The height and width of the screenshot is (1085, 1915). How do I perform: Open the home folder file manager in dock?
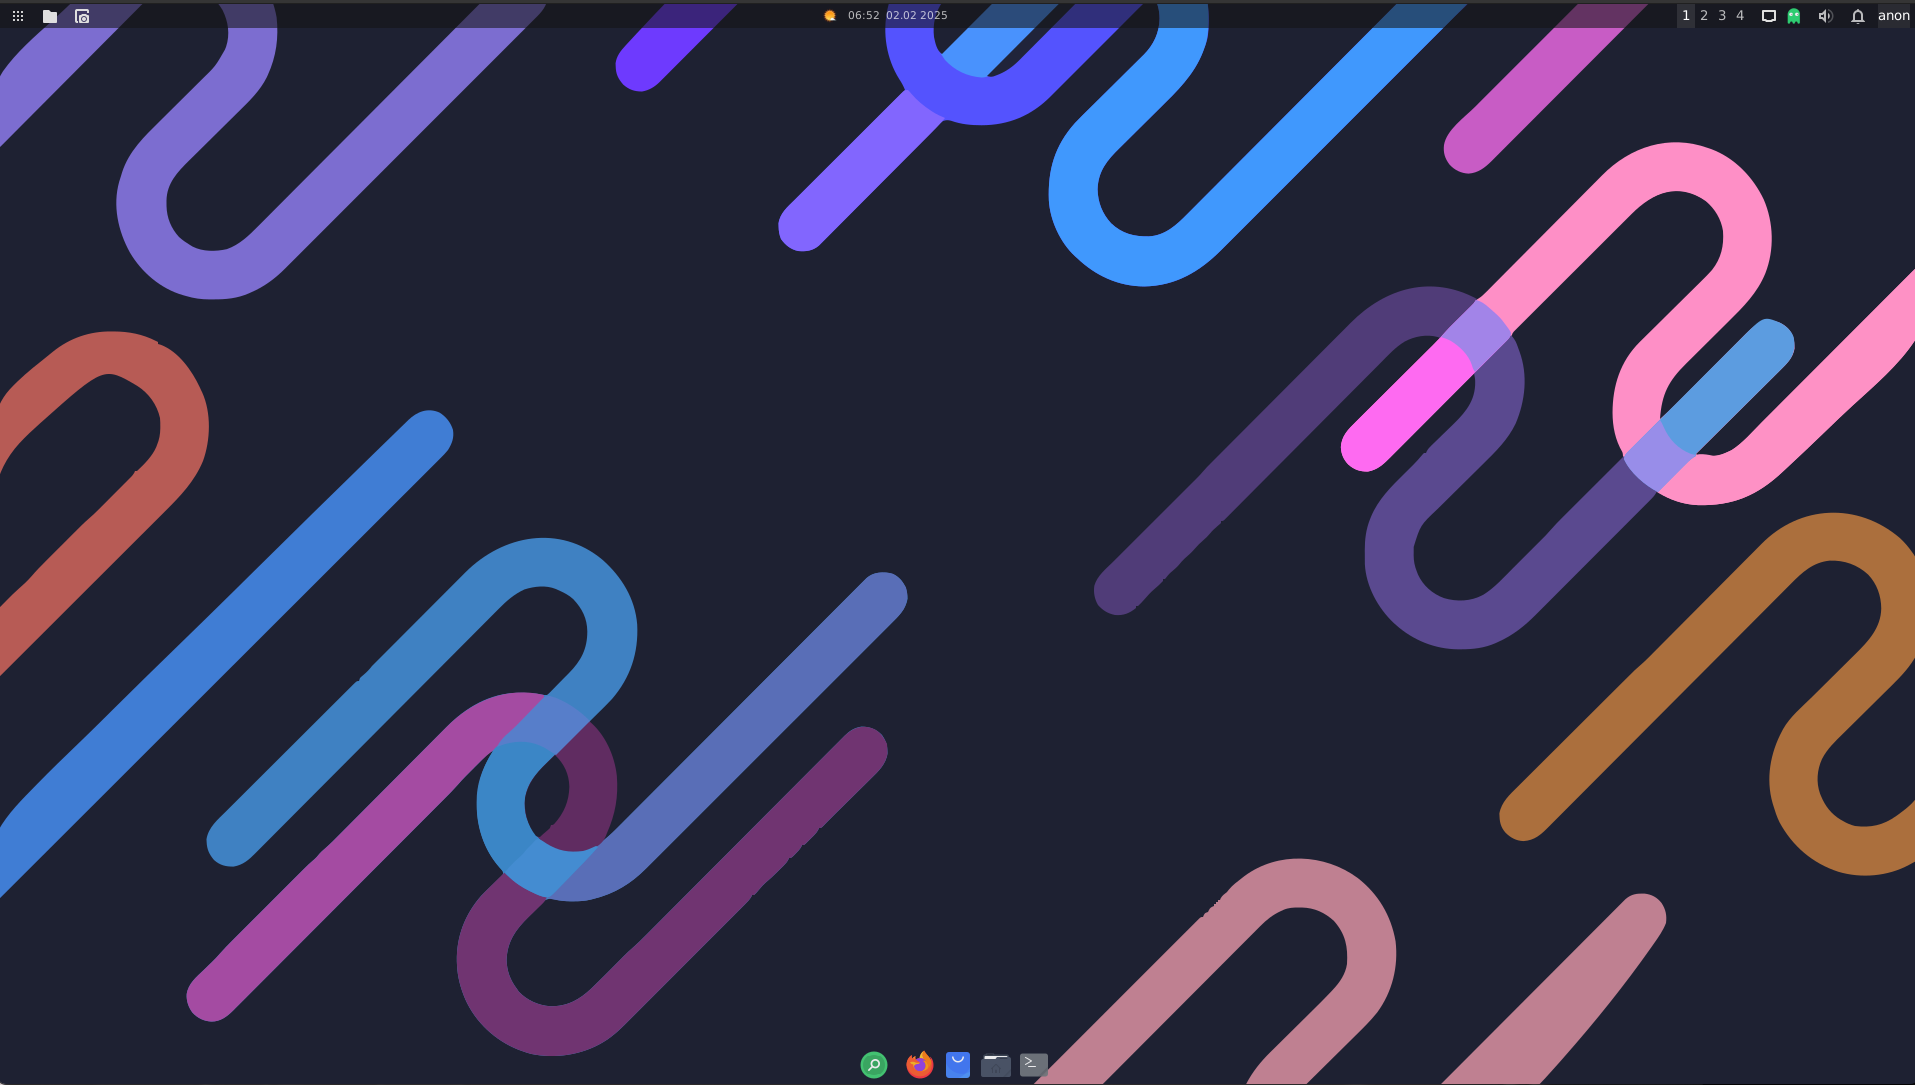coord(995,1065)
